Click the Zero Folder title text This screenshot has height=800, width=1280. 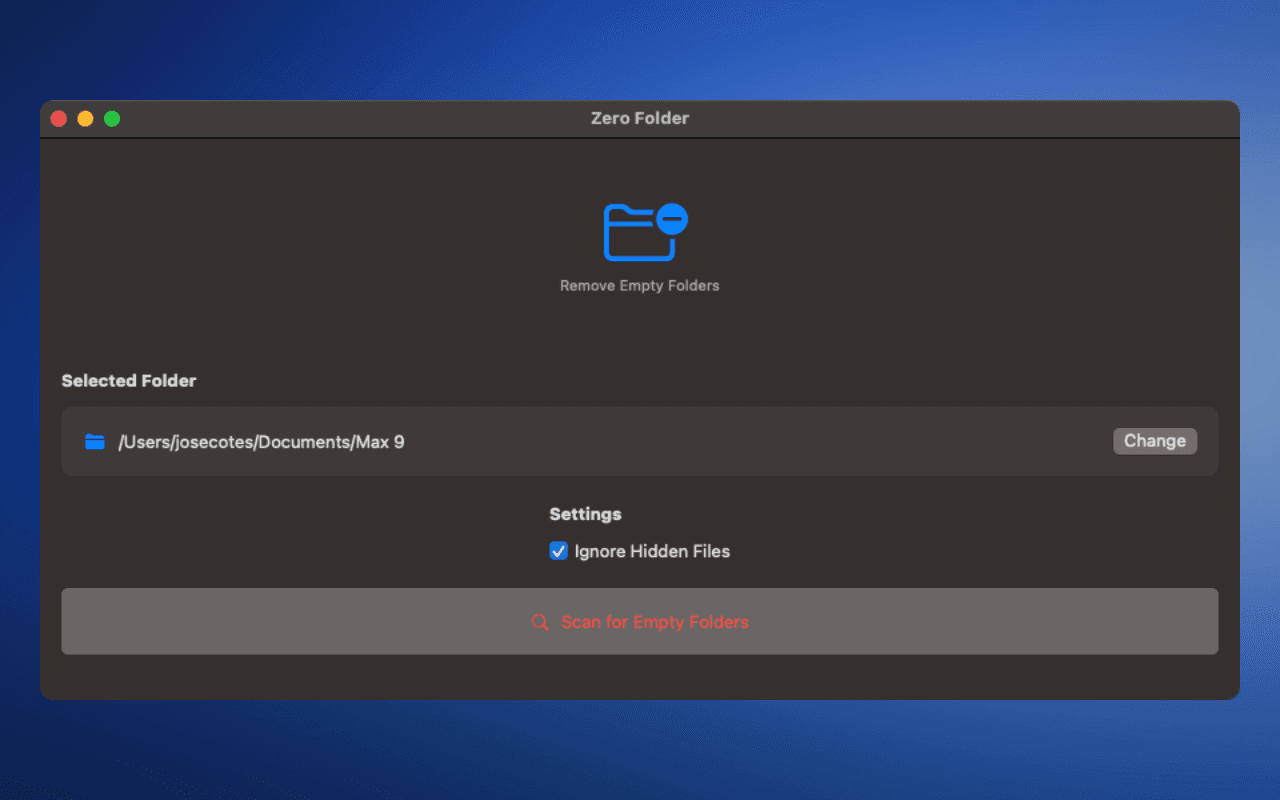tap(639, 118)
